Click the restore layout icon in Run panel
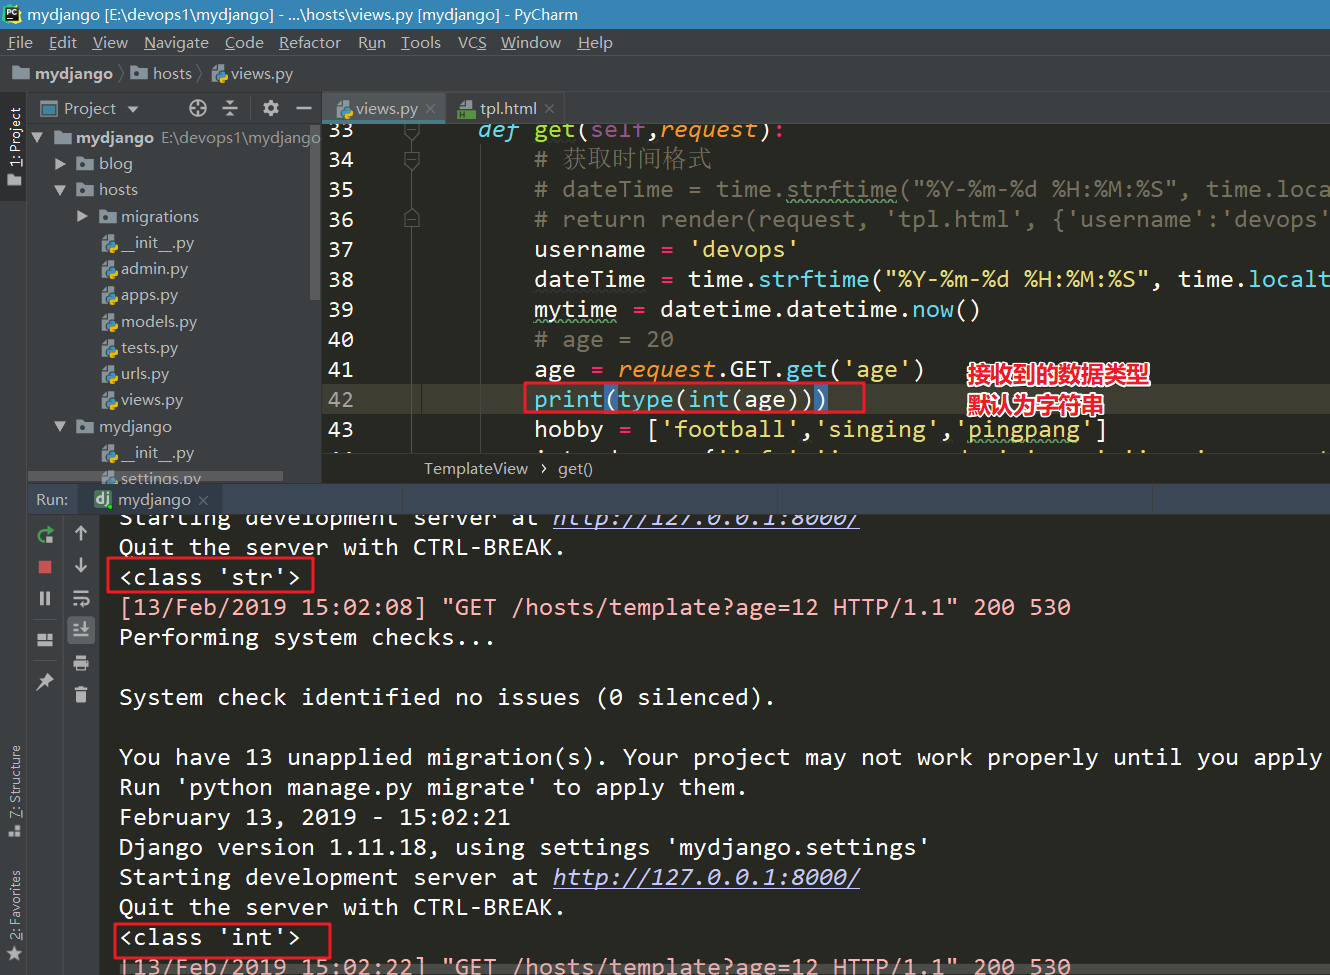 [x=45, y=640]
